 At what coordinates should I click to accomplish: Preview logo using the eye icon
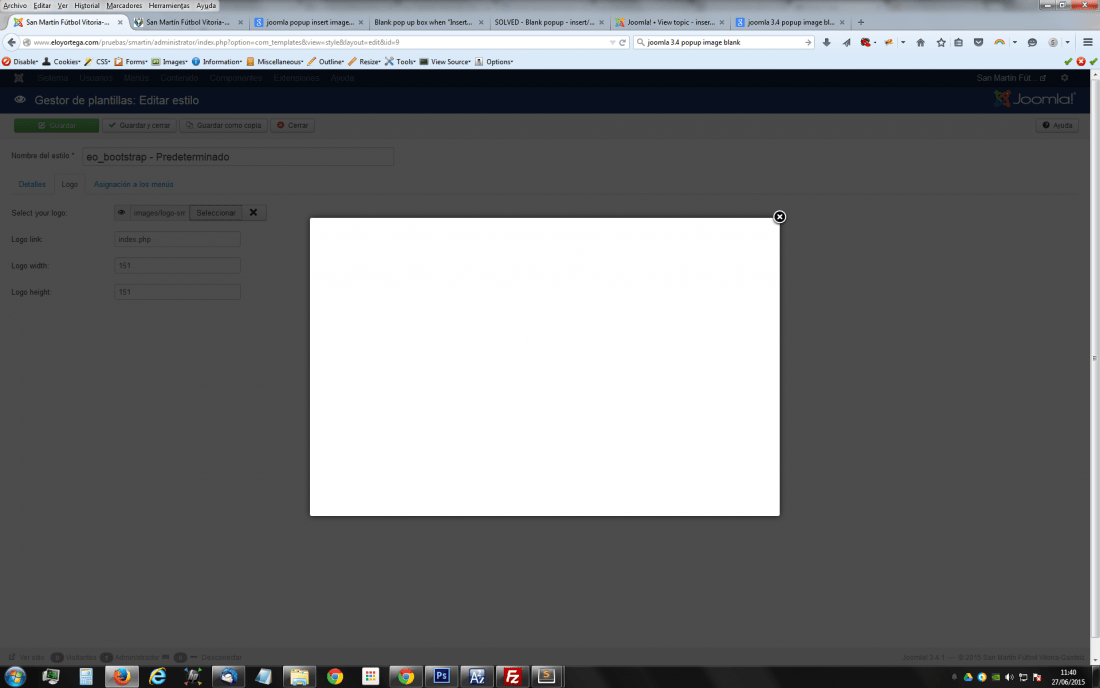(x=121, y=213)
